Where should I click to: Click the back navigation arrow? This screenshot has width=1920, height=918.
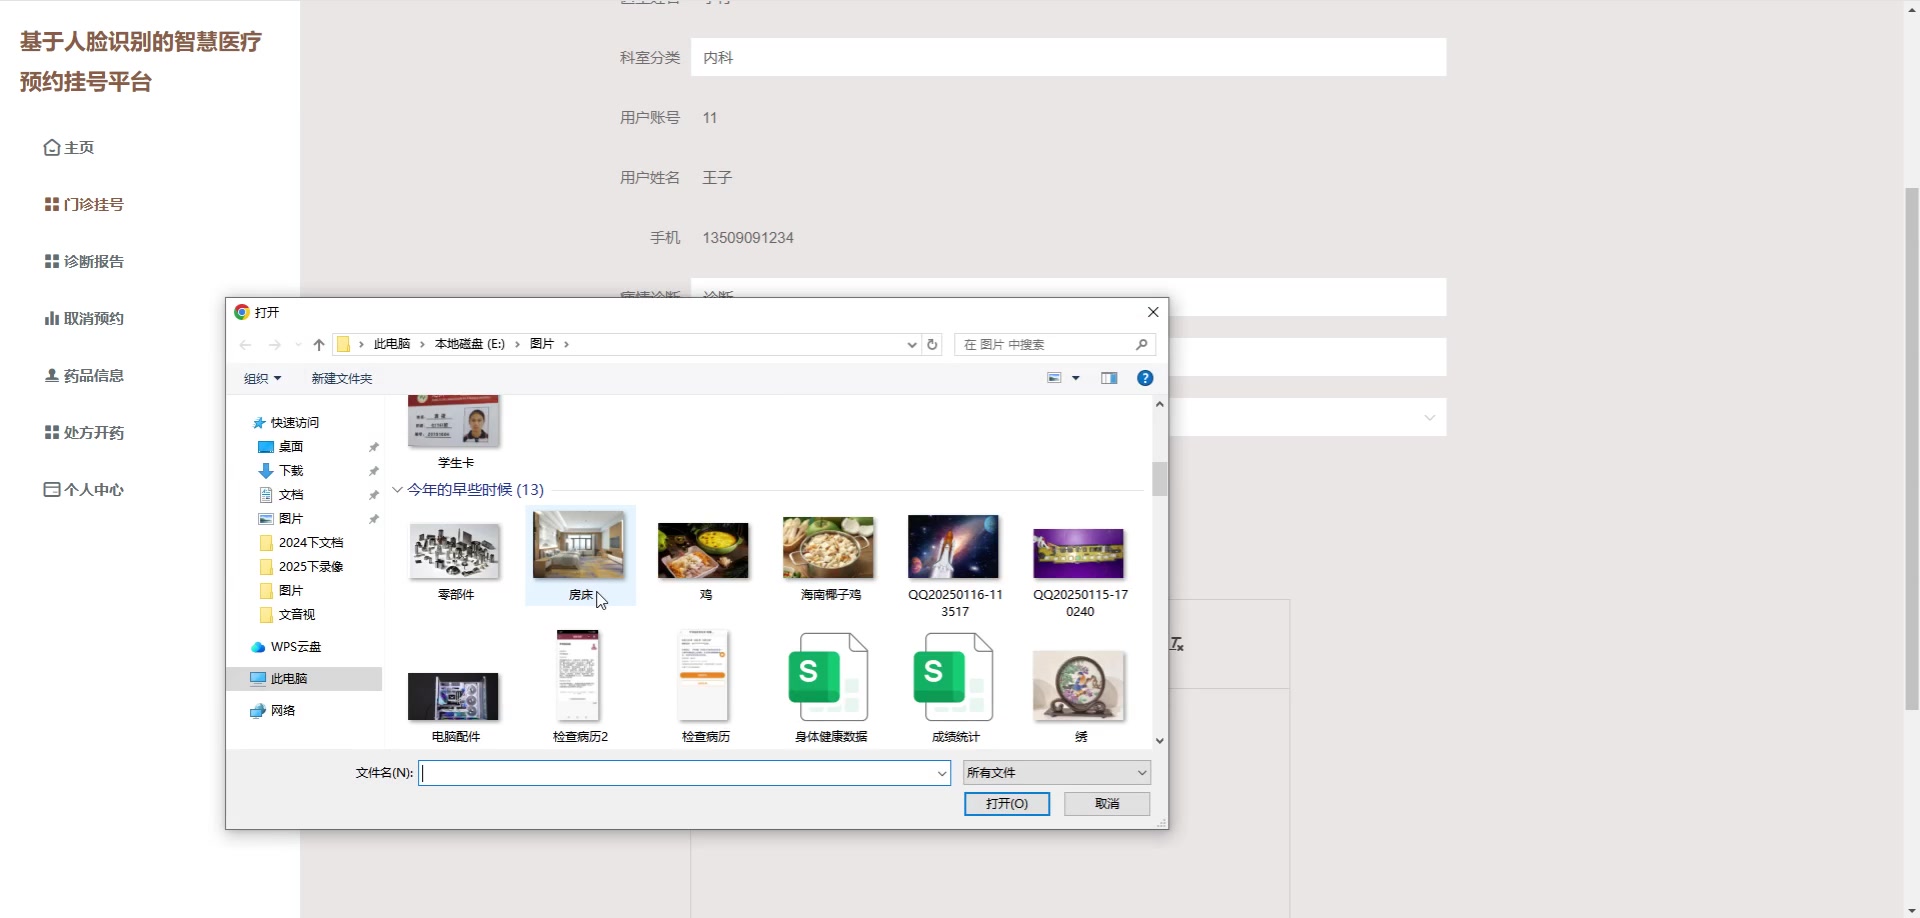point(246,344)
